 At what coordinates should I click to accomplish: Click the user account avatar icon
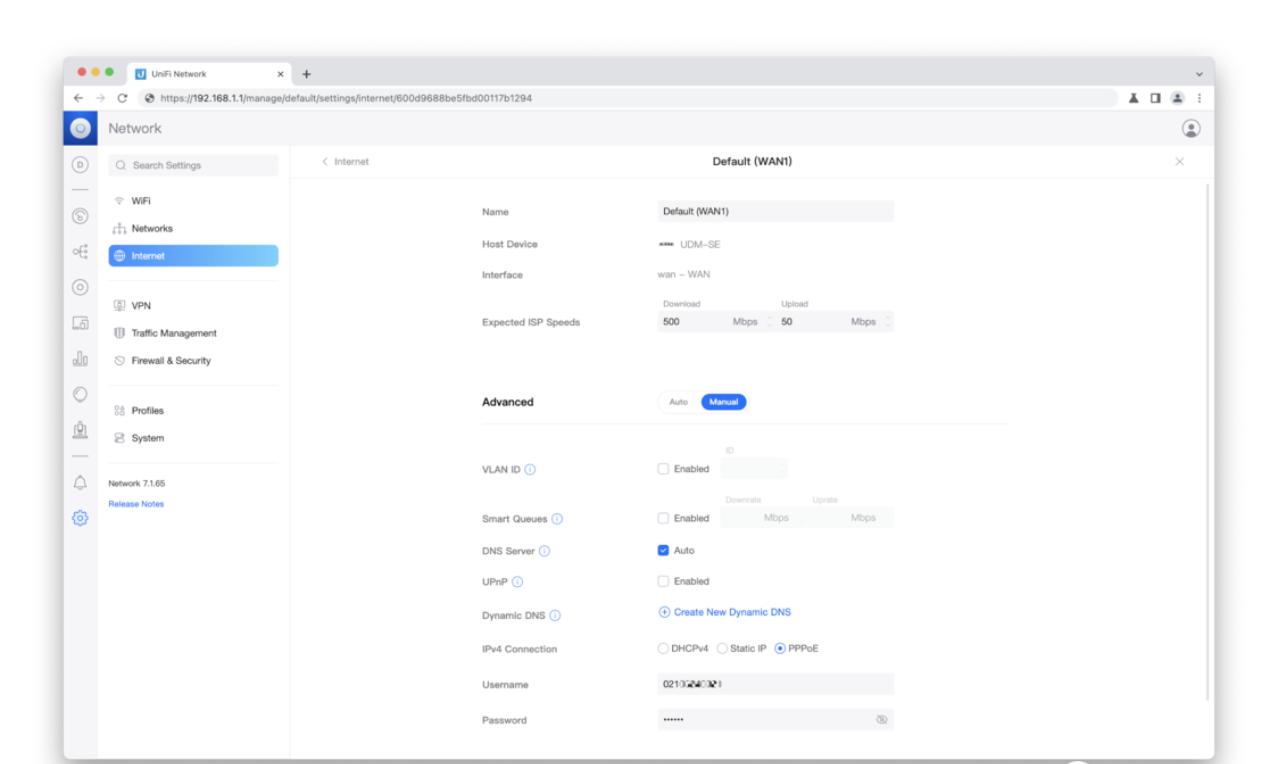pos(1190,128)
